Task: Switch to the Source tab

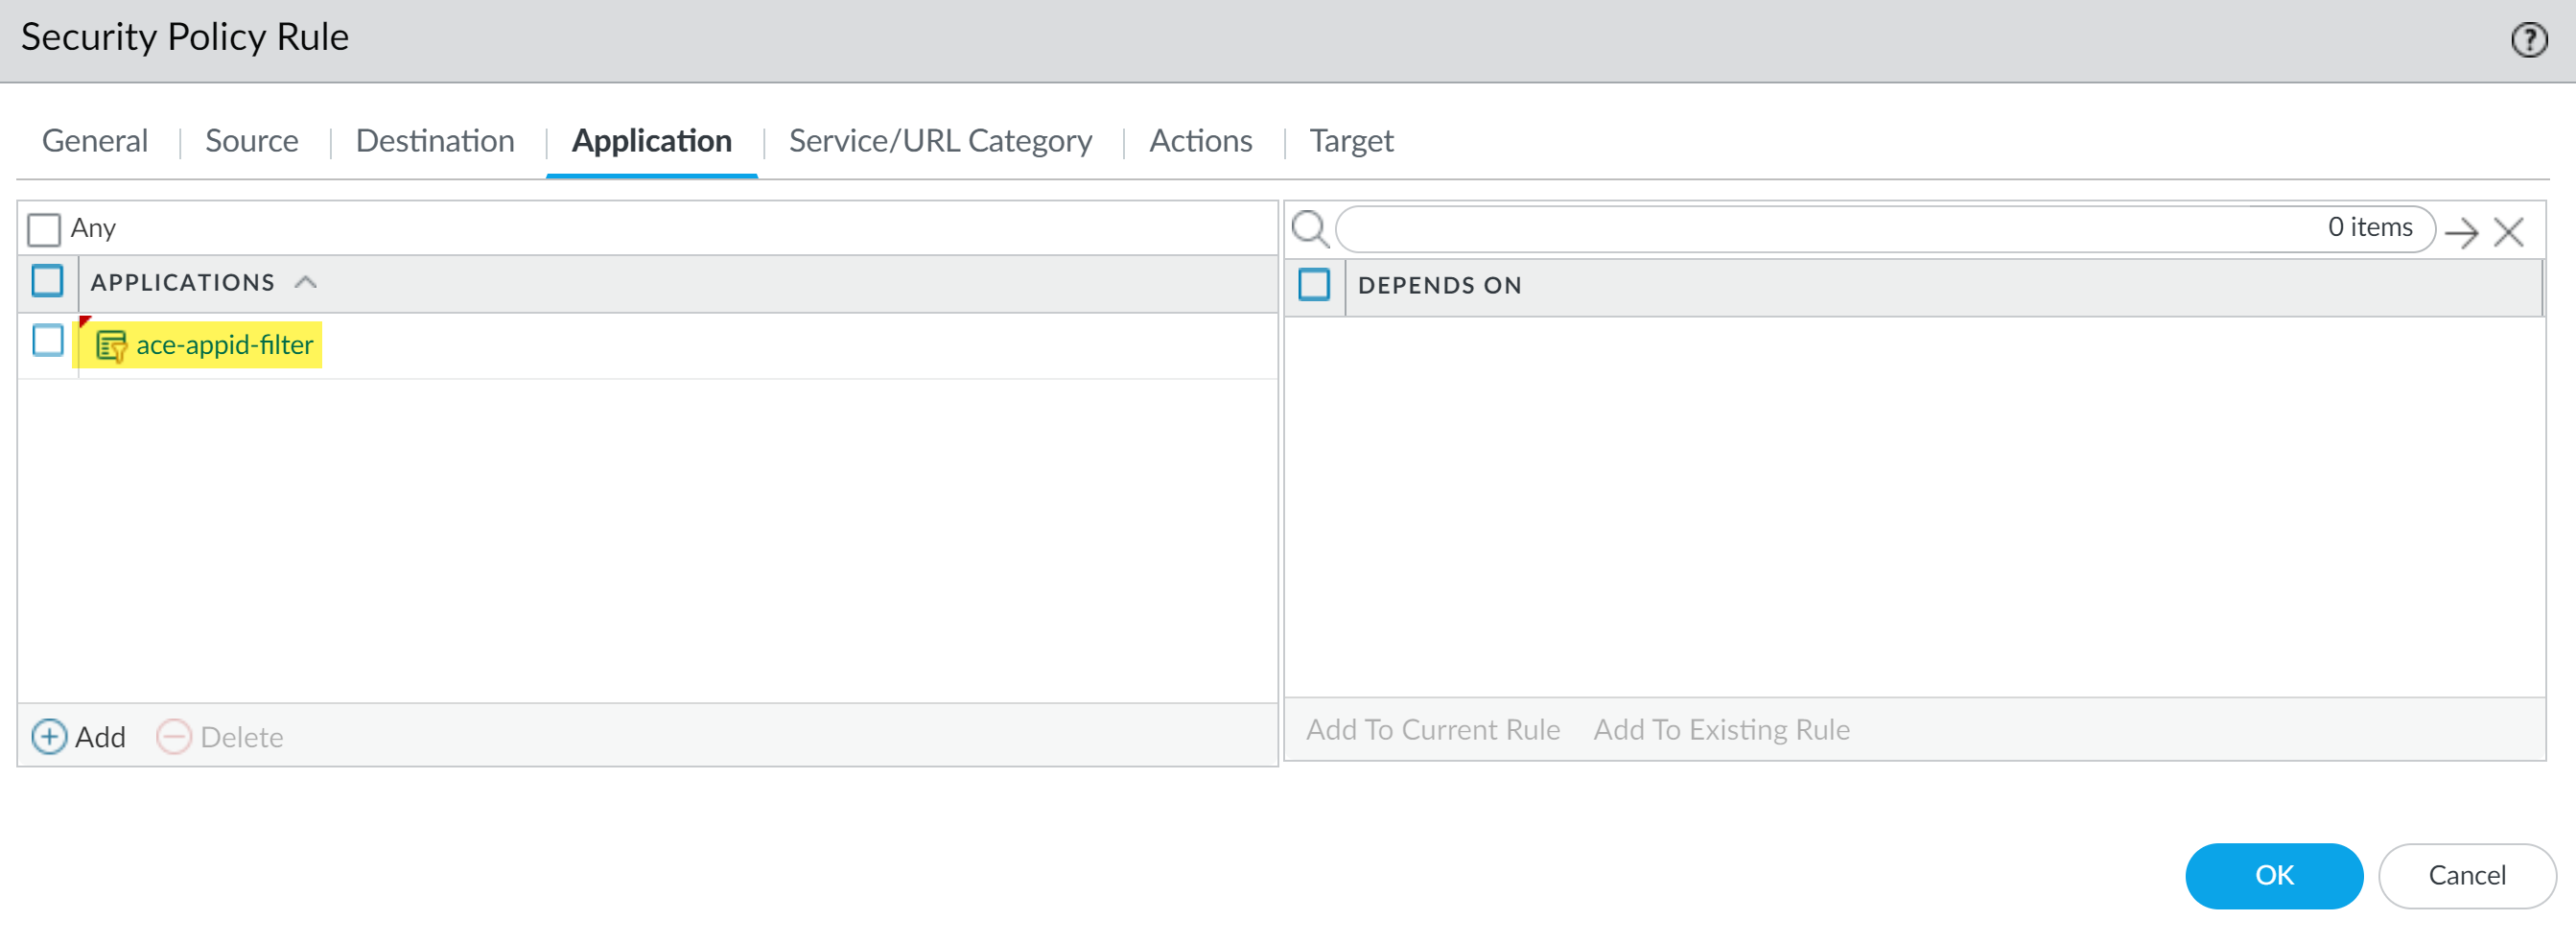Action: (x=251, y=141)
